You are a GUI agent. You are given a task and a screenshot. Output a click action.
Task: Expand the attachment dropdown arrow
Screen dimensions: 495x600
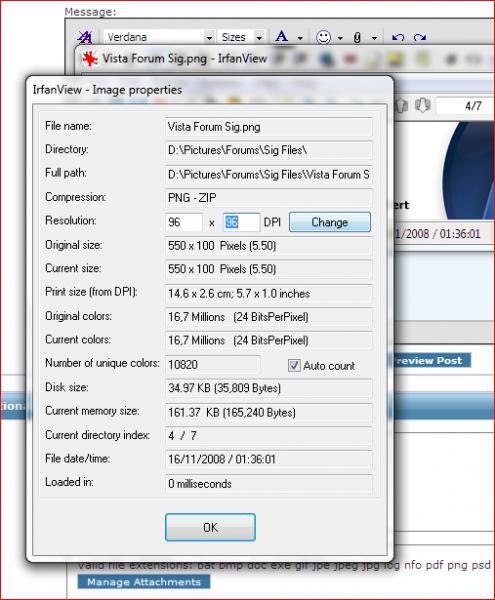pyautogui.click(x=375, y=38)
